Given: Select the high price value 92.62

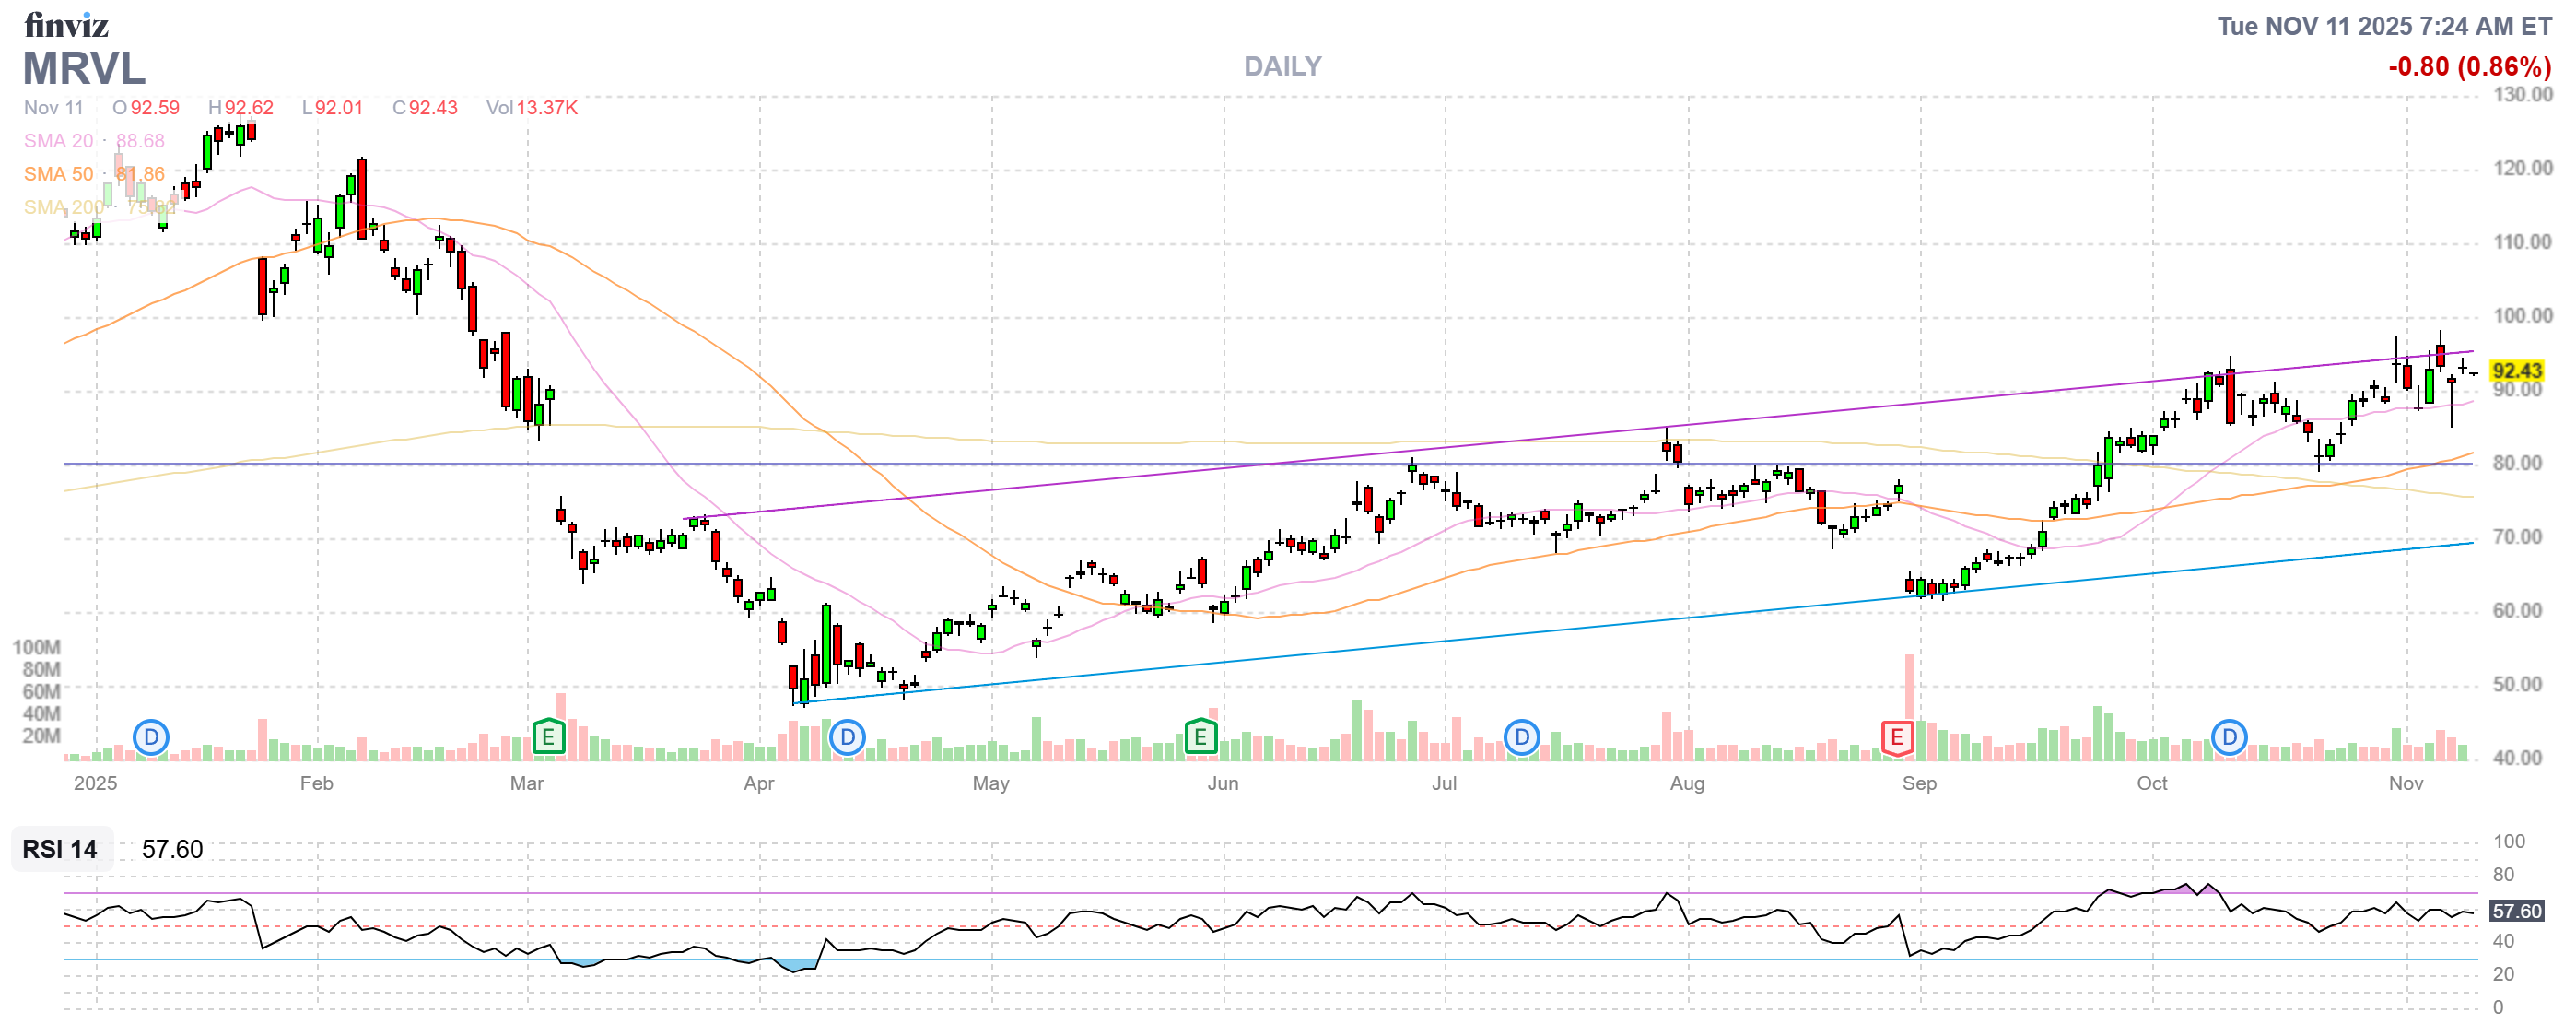Looking at the screenshot, I should click(x=249, y=108).
